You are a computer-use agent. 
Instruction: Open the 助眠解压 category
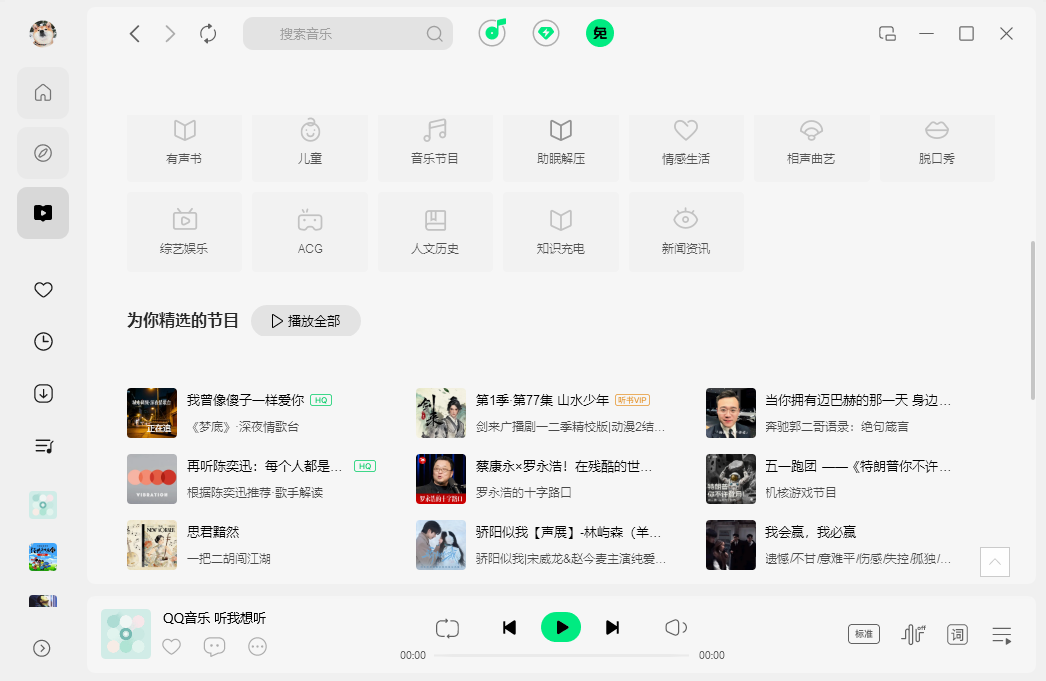[x=561, y=147]
